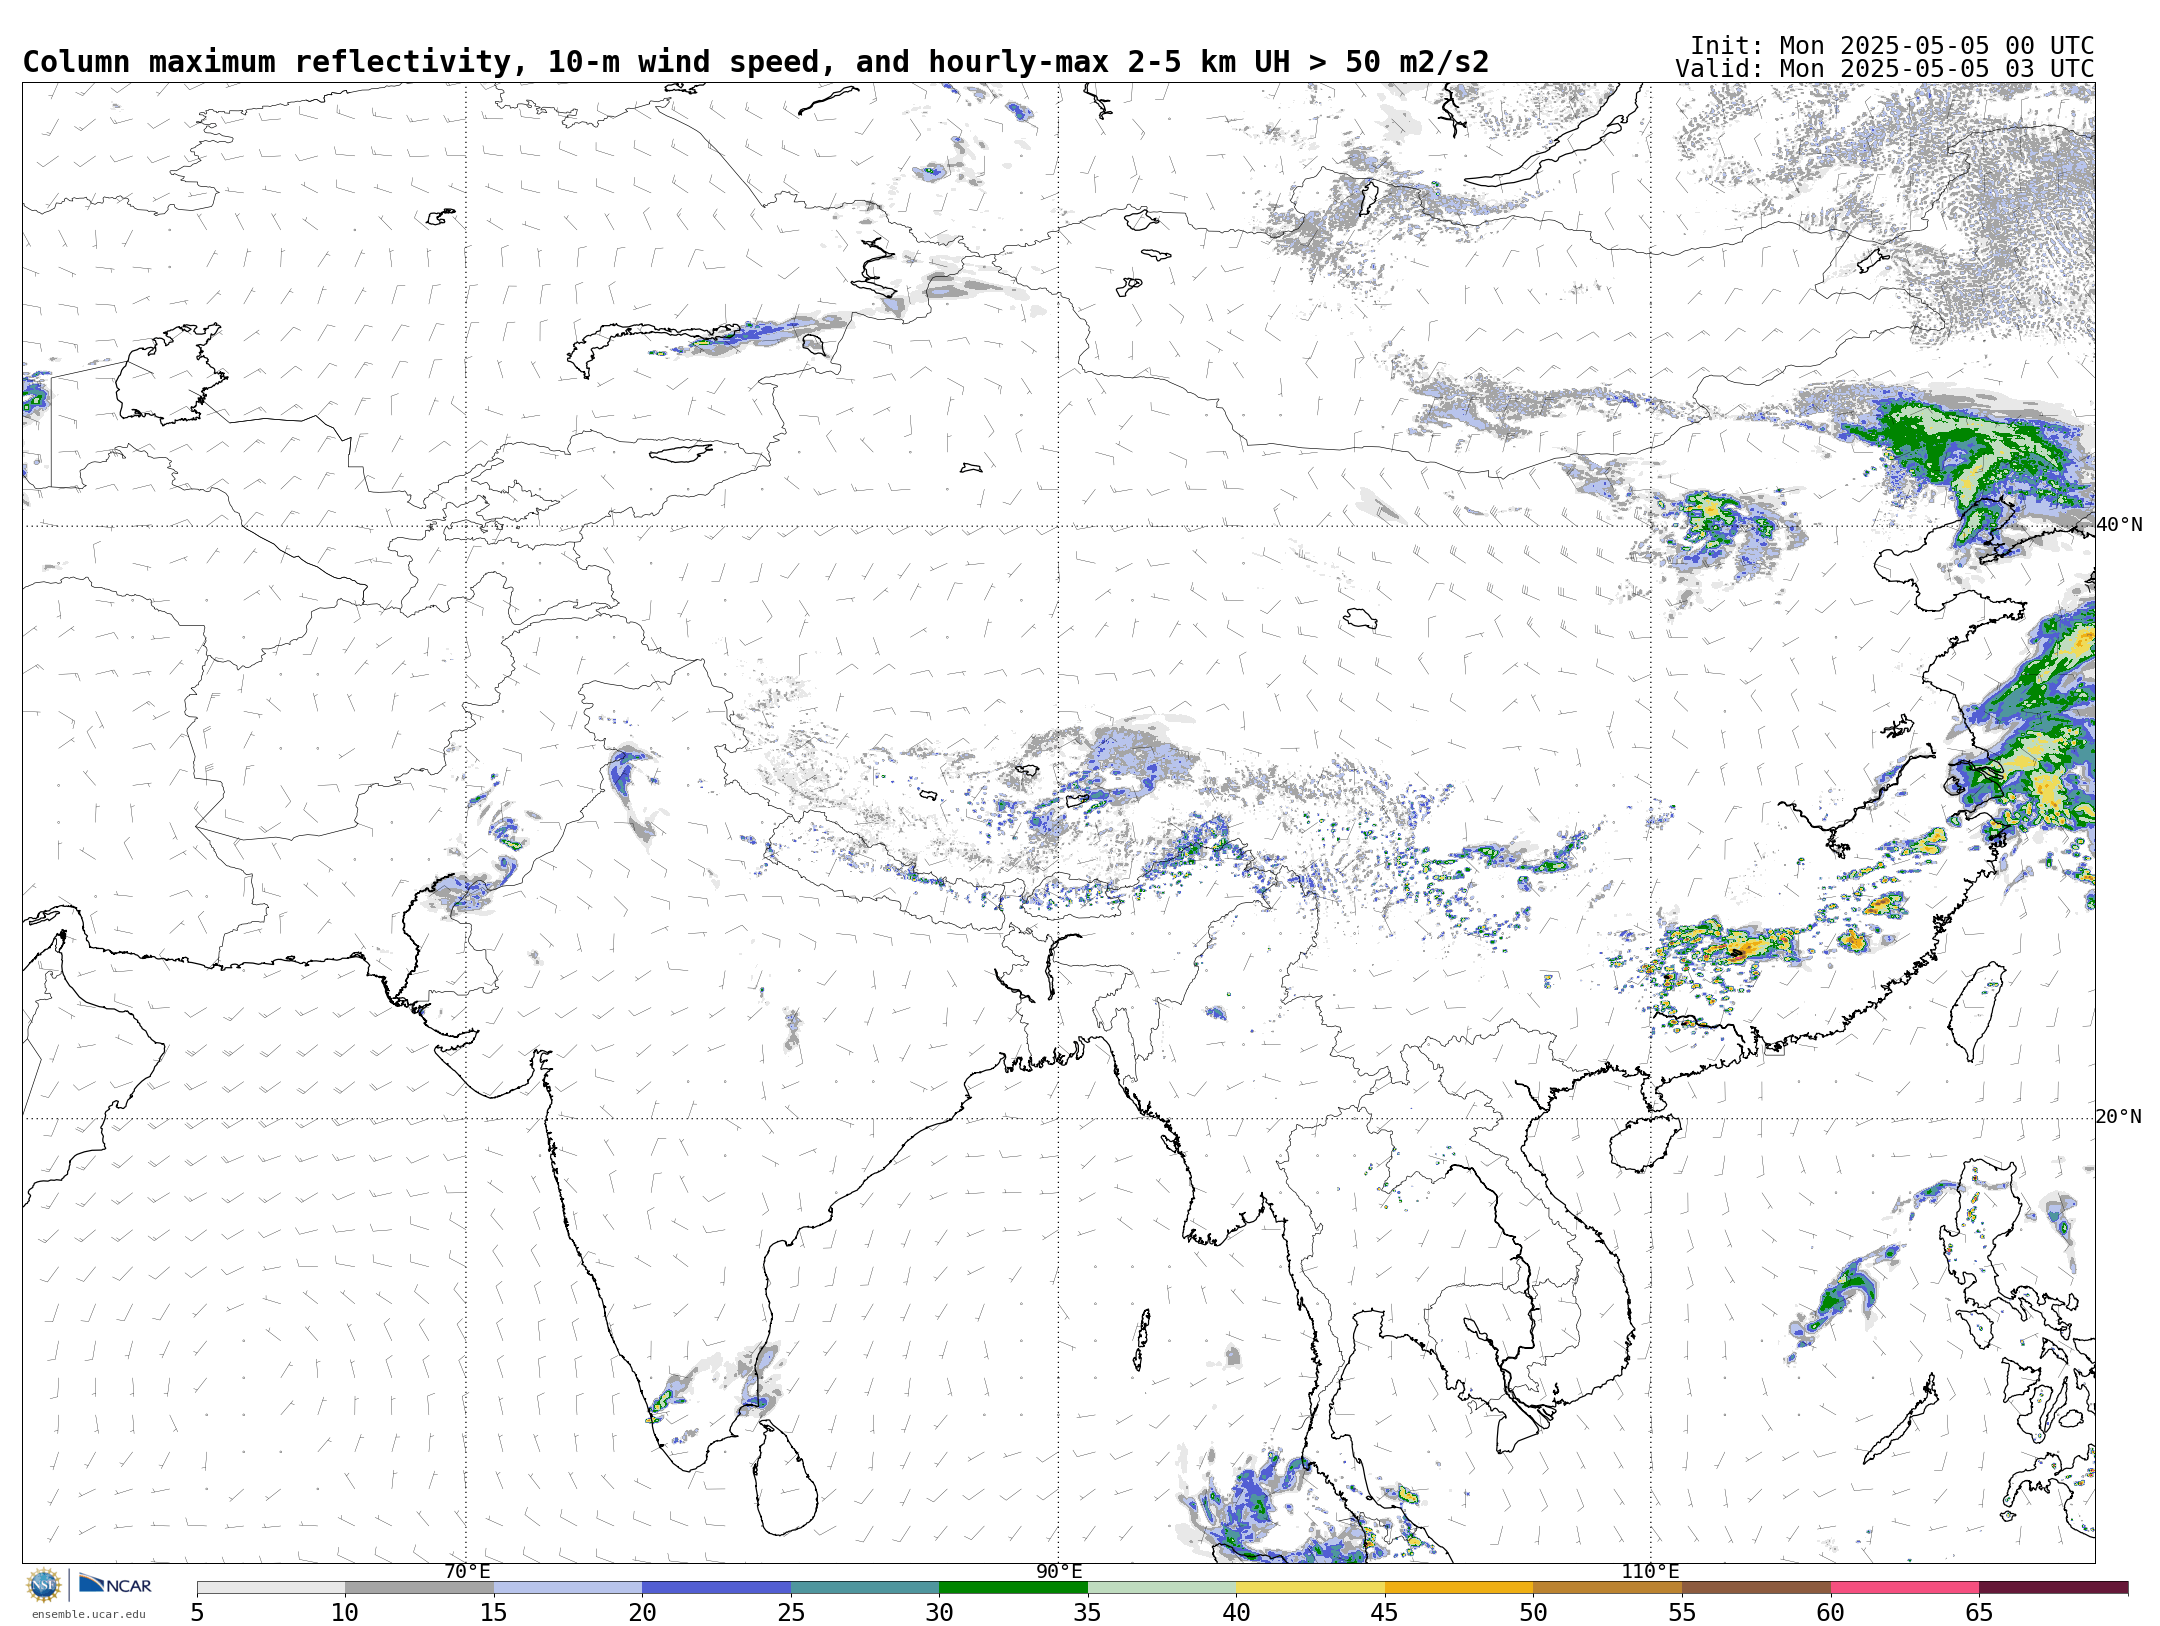This screenshot has height=1626, width=2160.
Task: Click the colorbar tick label '50'
Action: (x=1533, y=1613)
